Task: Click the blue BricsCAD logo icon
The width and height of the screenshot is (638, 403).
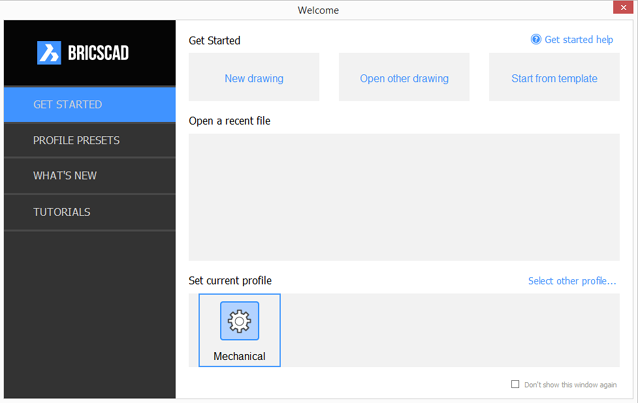Action: 49,53
